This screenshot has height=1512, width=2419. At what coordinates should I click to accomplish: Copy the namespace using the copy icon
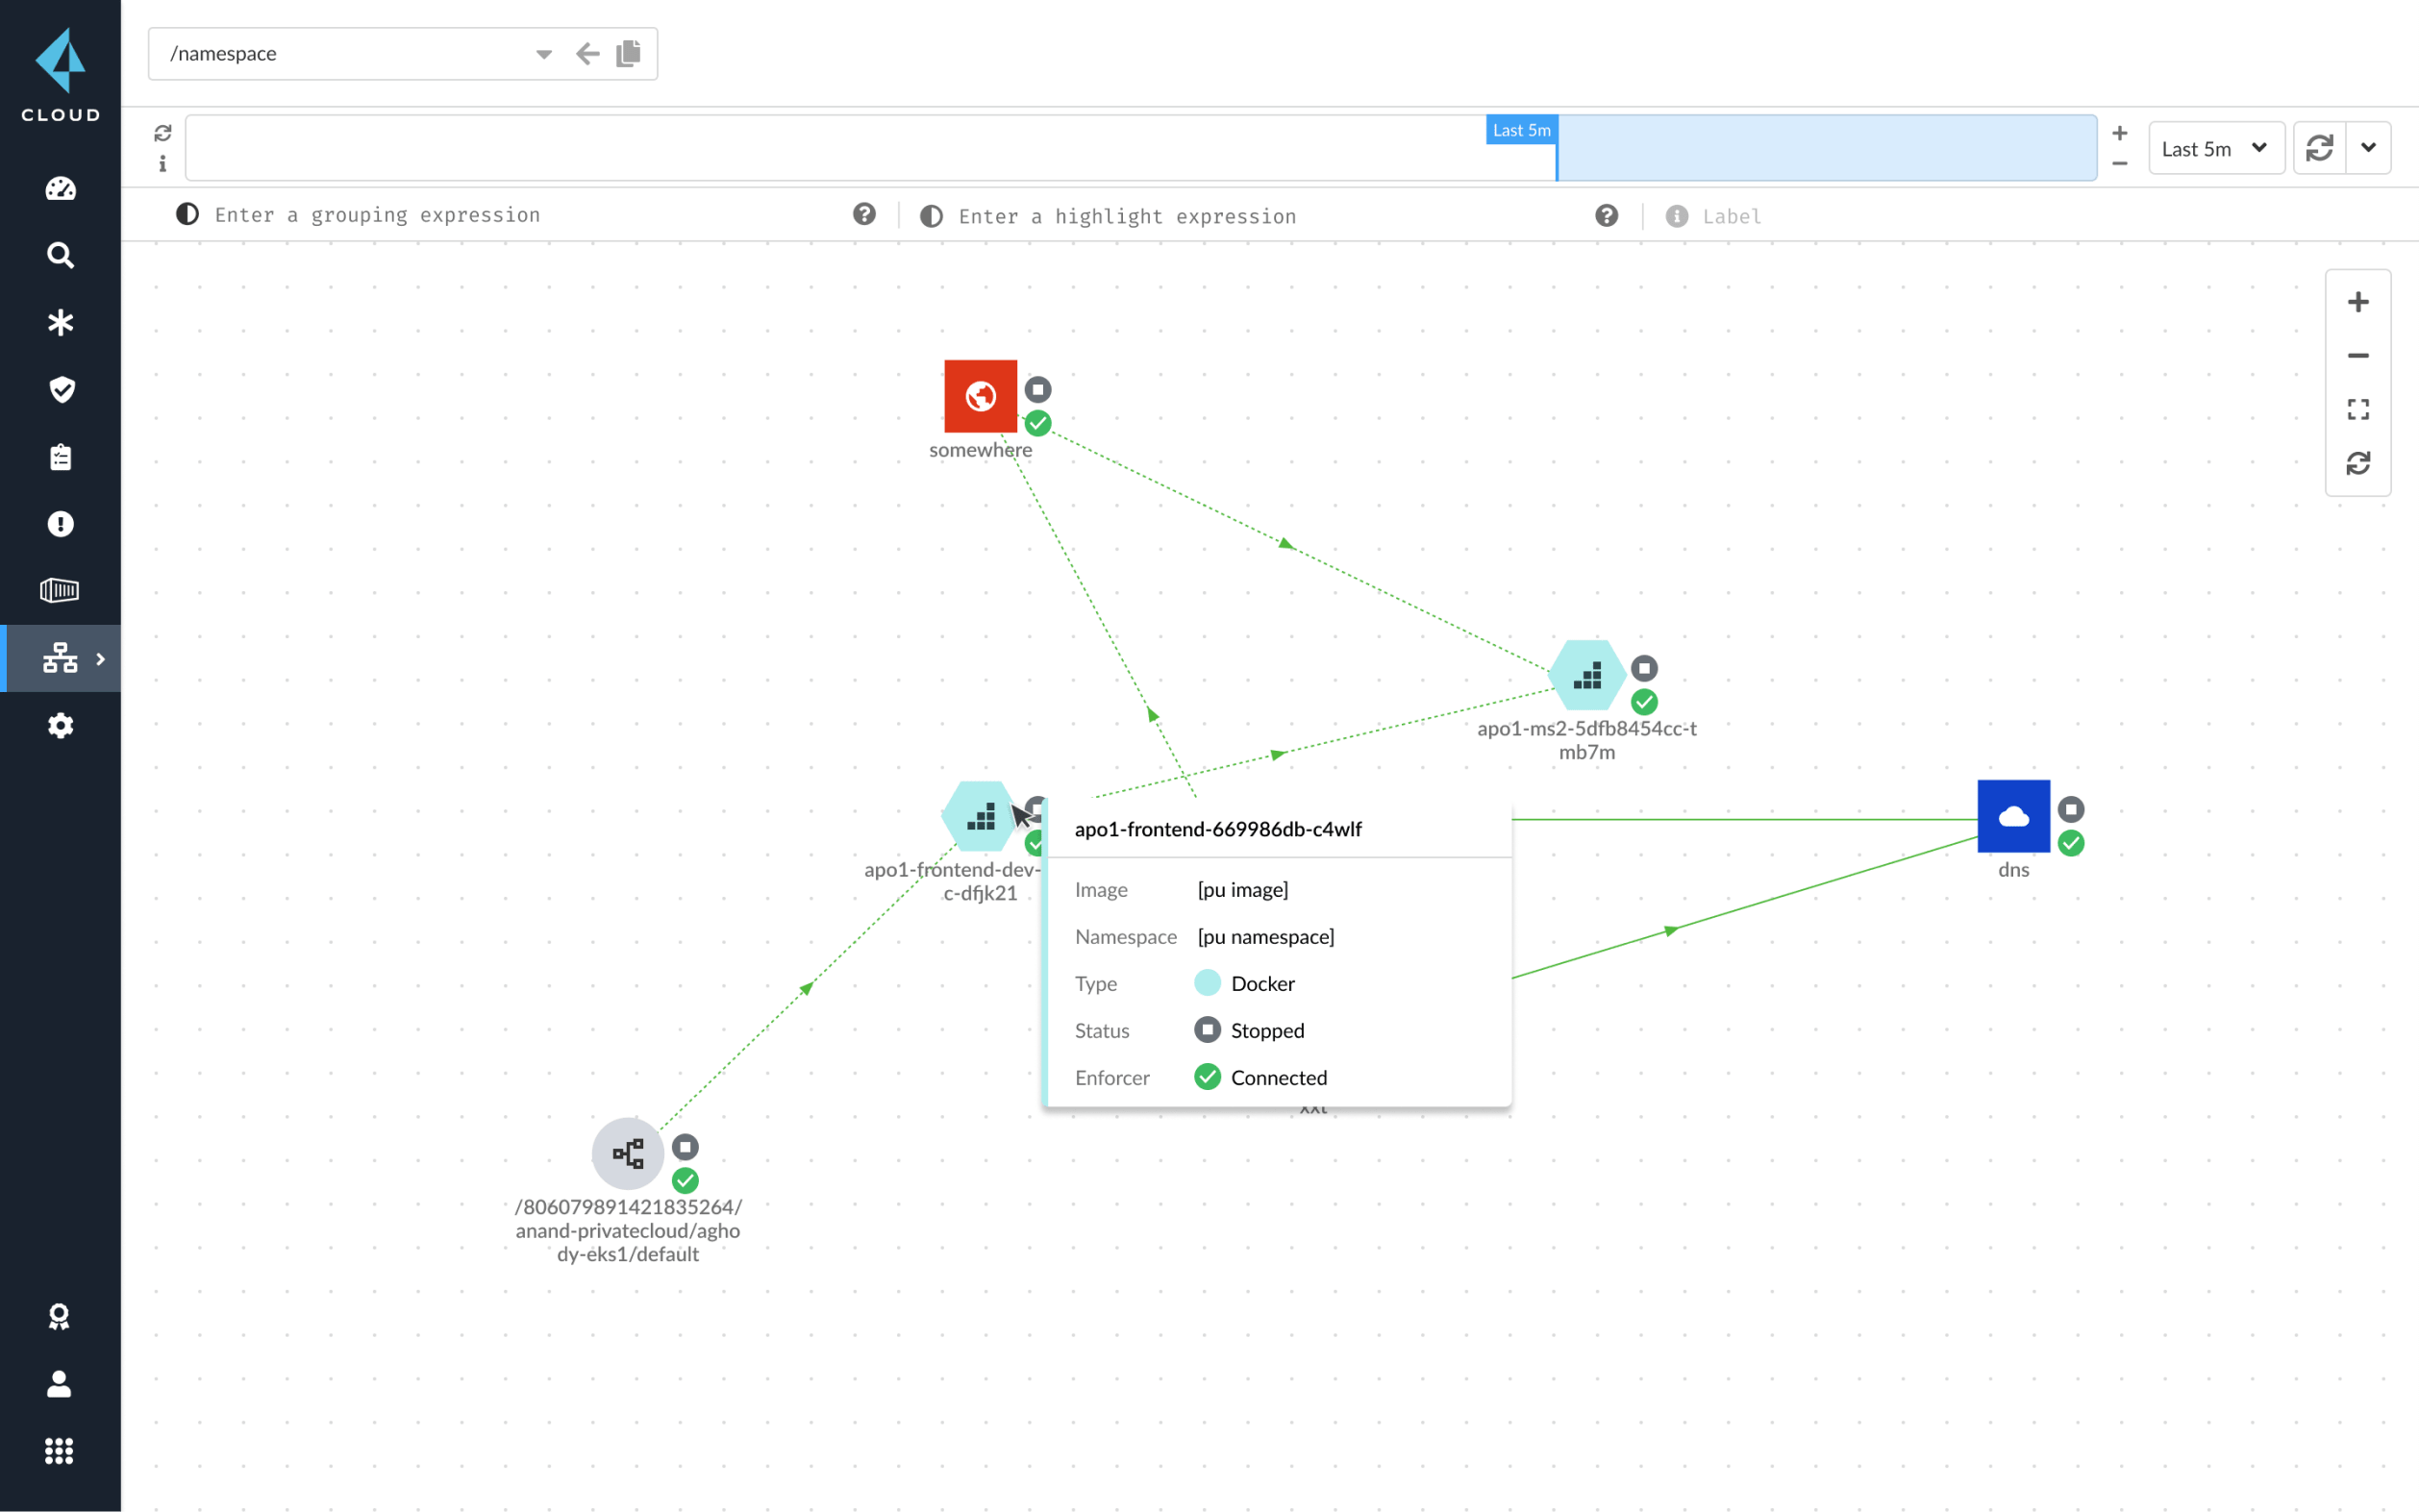629,53
